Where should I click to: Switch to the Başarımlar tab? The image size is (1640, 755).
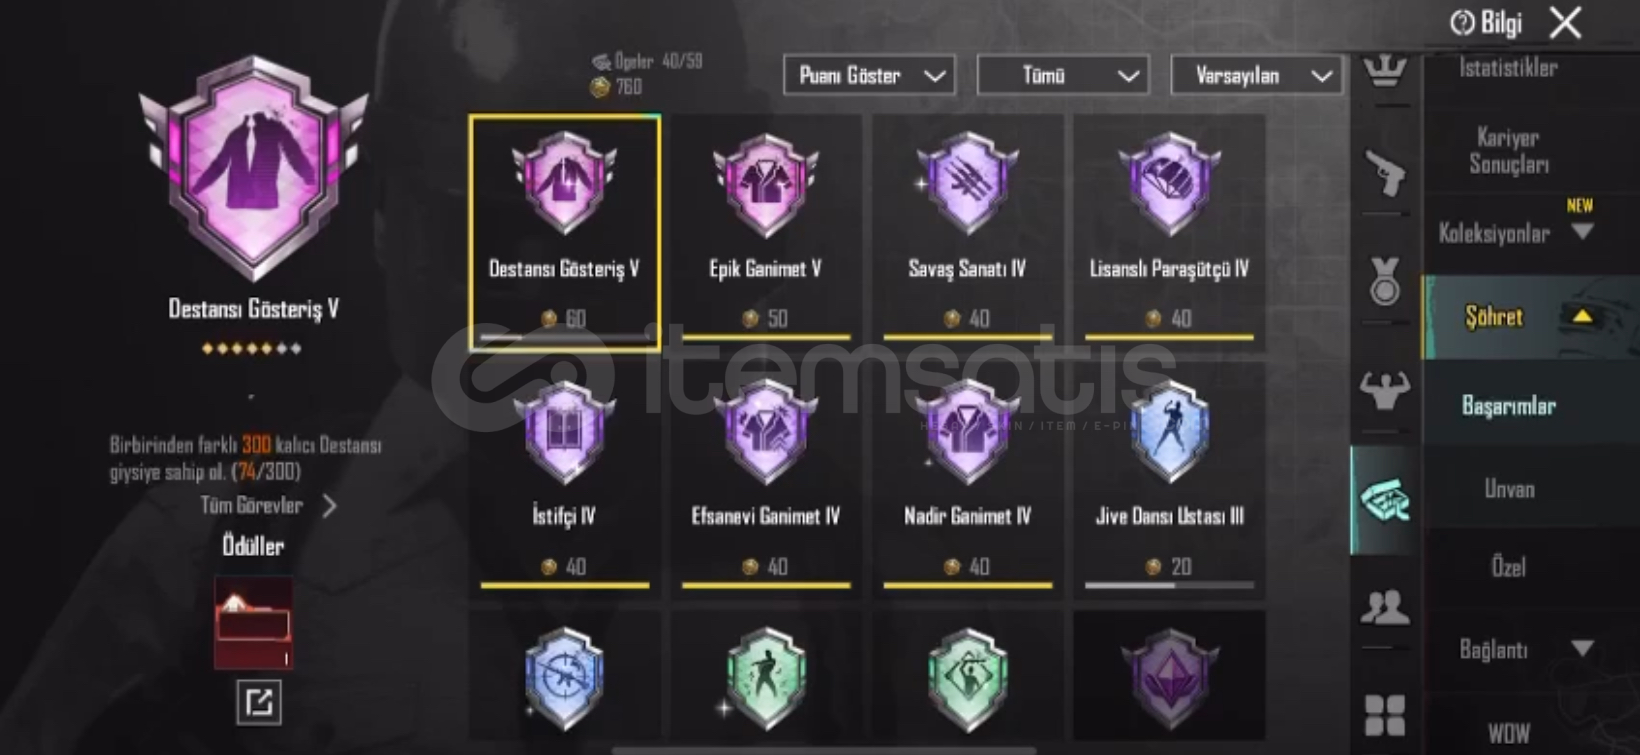[x=1508, y=406]
